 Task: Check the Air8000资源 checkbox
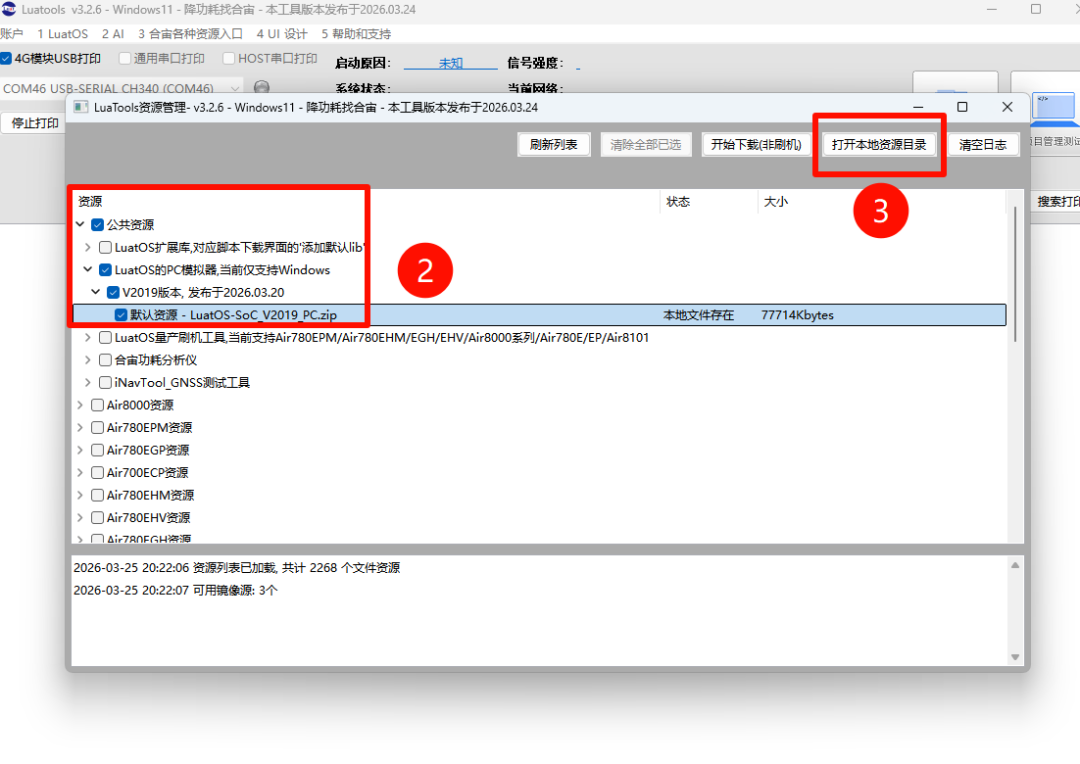97,405
